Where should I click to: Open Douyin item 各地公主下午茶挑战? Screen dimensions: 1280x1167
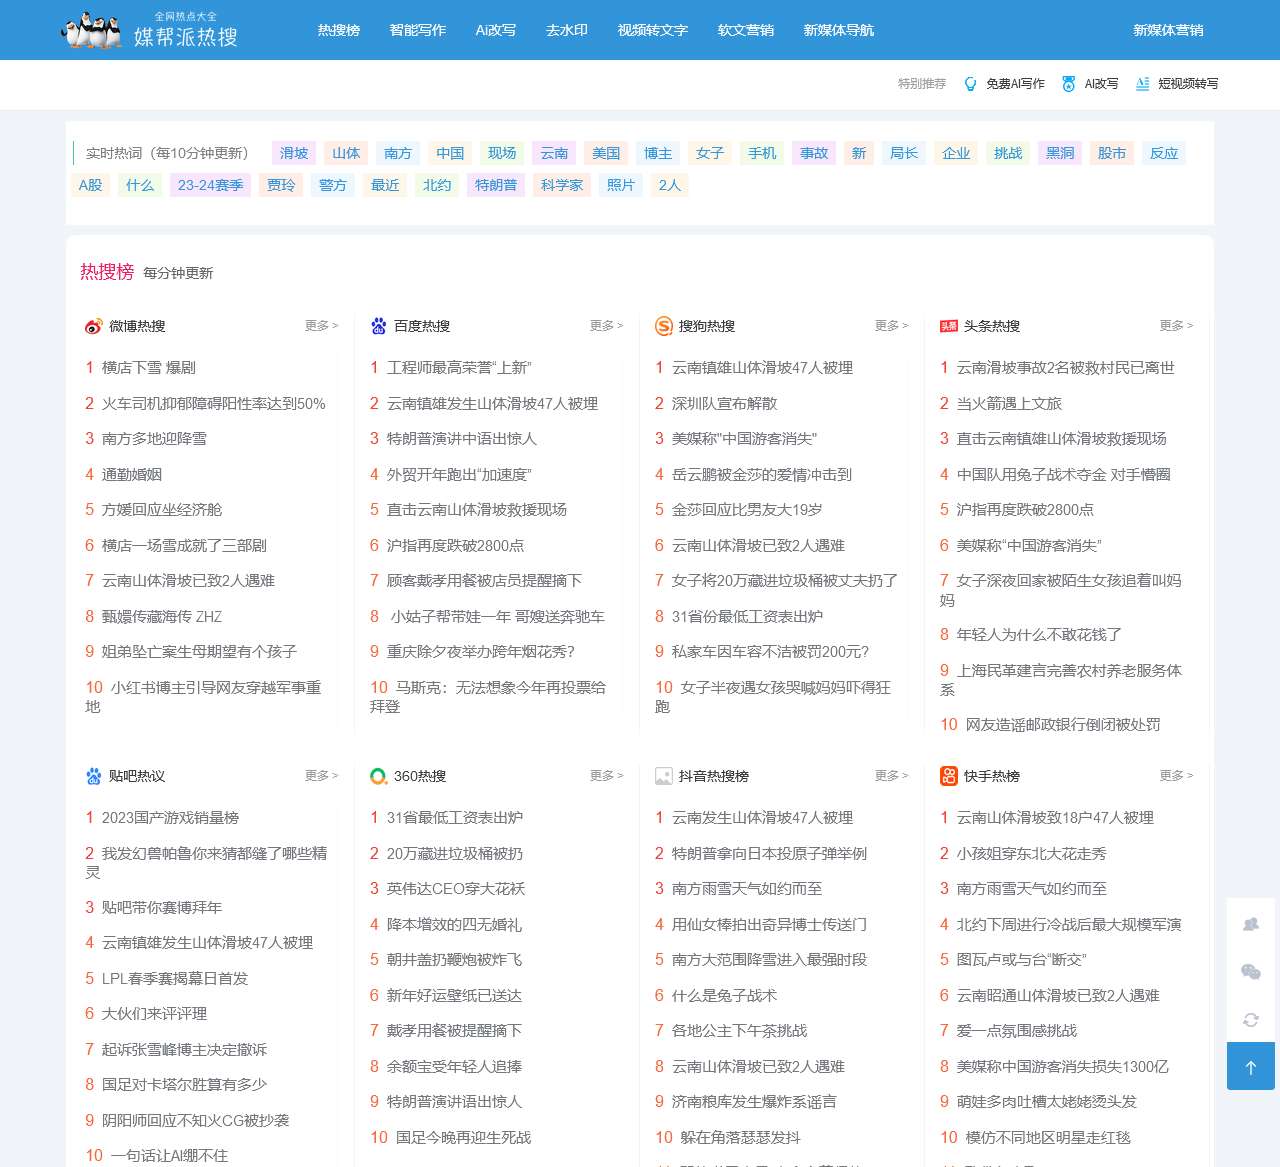click(740, 1031)
